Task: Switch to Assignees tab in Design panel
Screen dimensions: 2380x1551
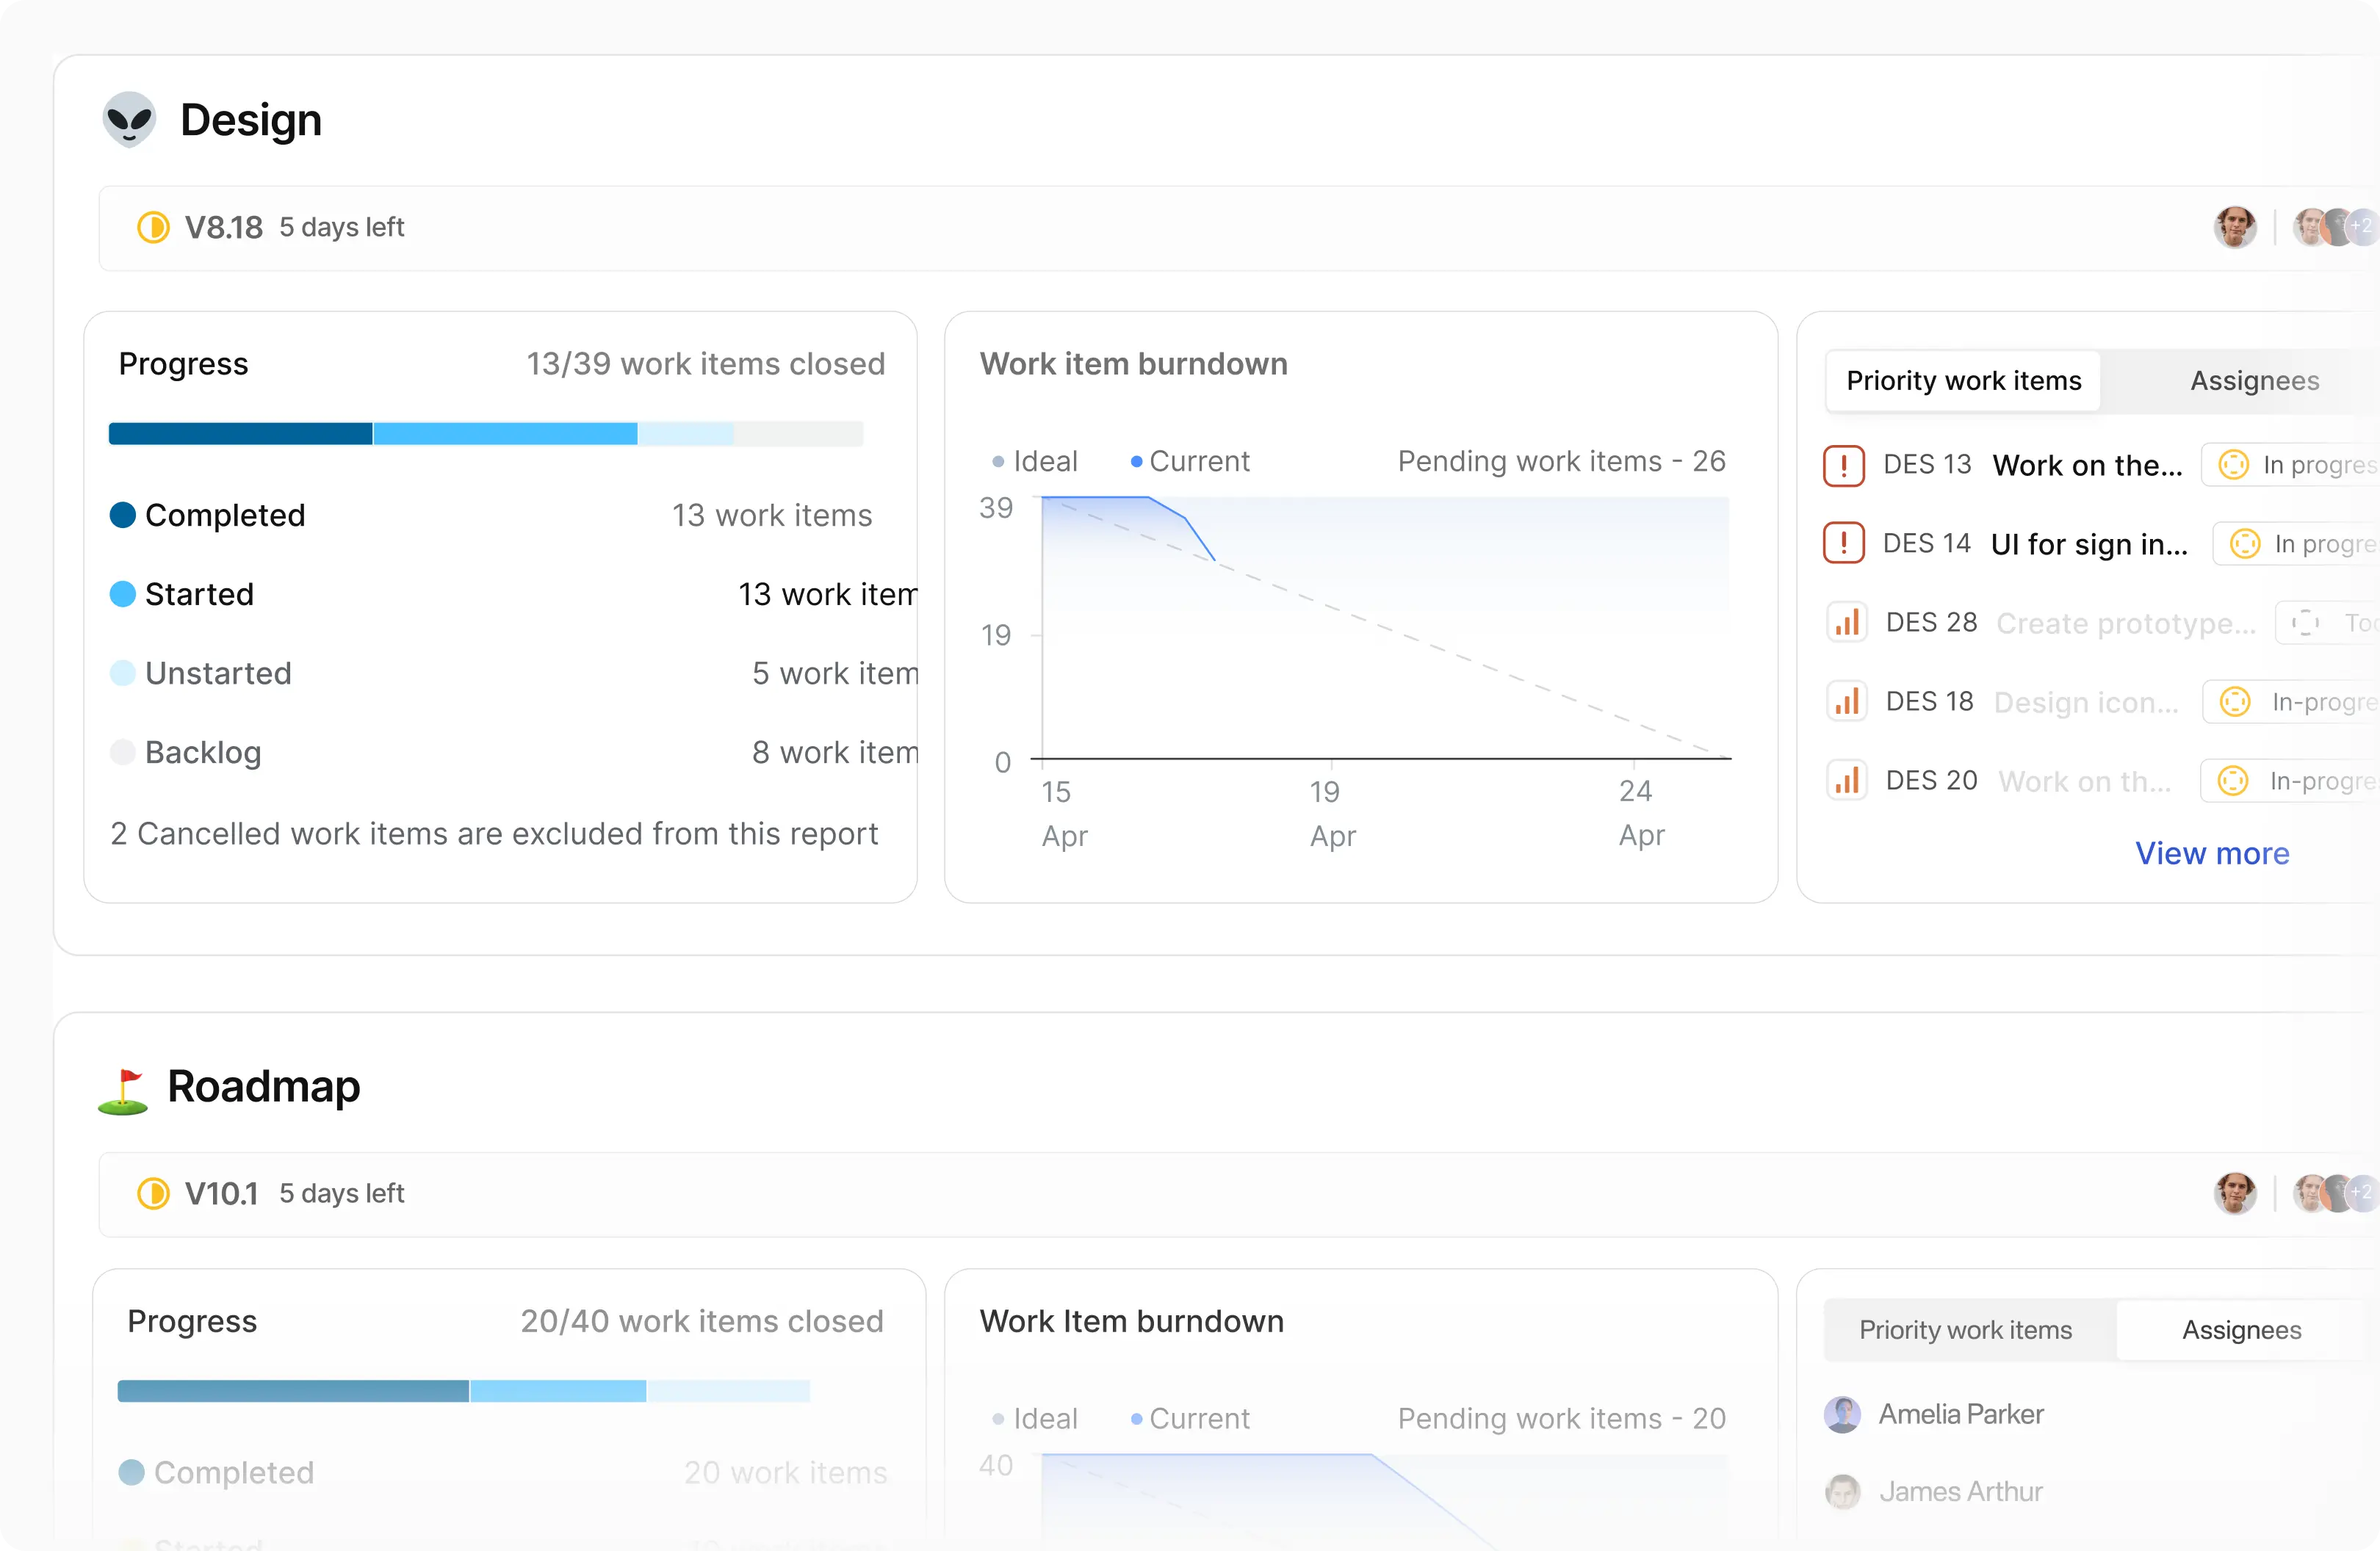Action: click(2254, 381)
